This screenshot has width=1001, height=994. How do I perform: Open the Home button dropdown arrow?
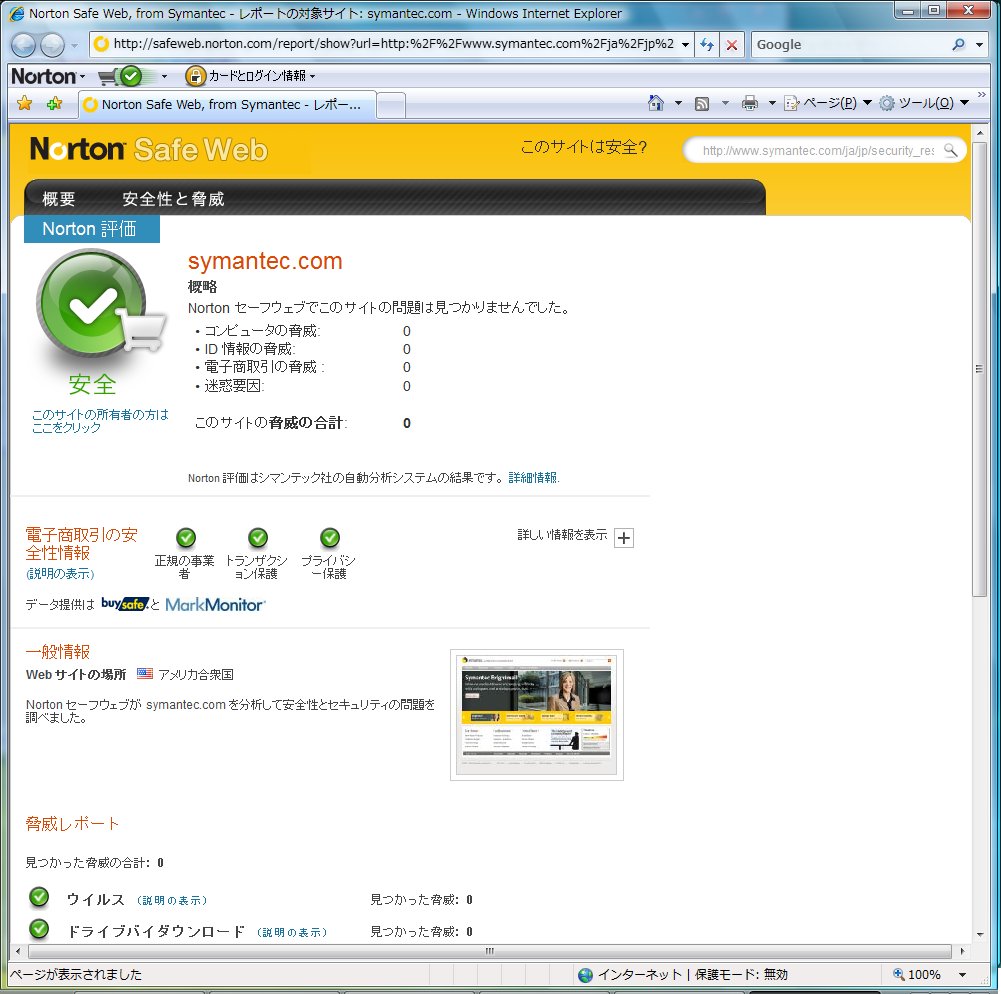pos(678,103)
